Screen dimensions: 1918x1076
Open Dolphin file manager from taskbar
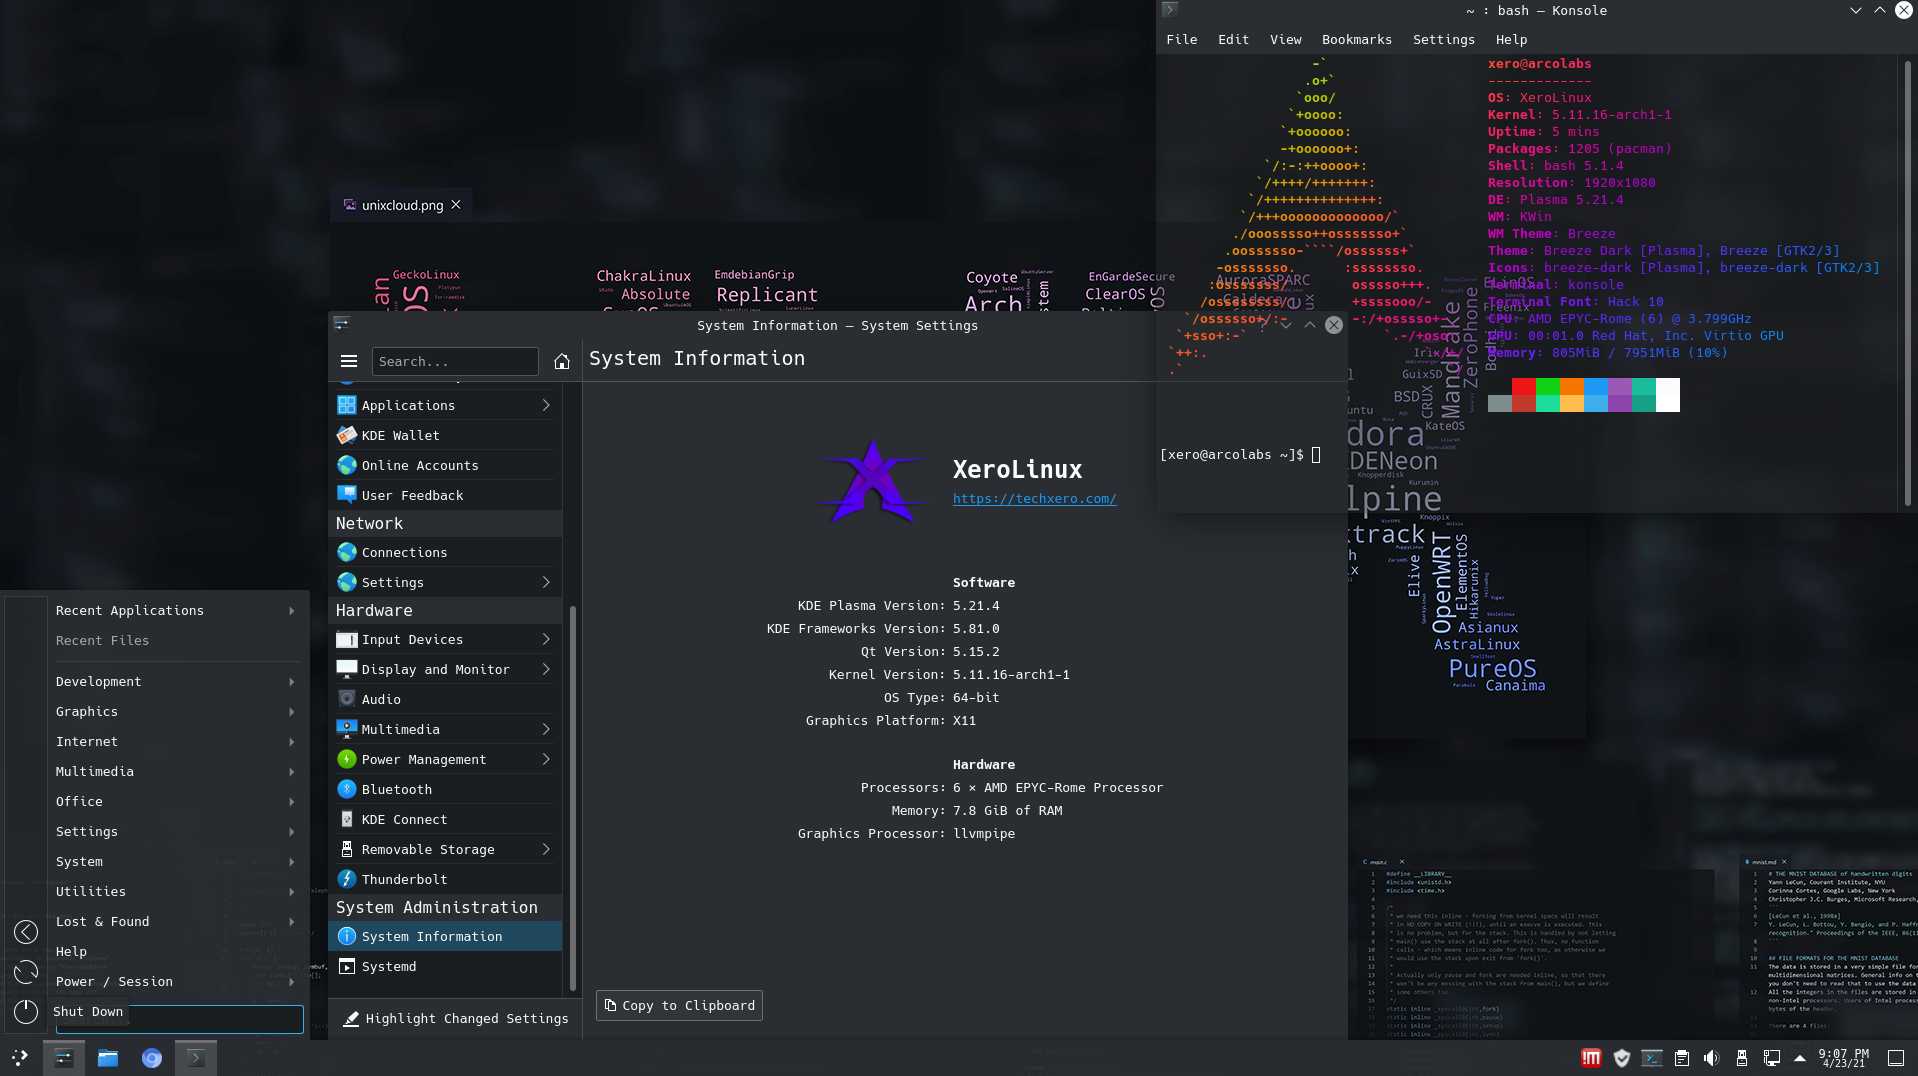108,1057
